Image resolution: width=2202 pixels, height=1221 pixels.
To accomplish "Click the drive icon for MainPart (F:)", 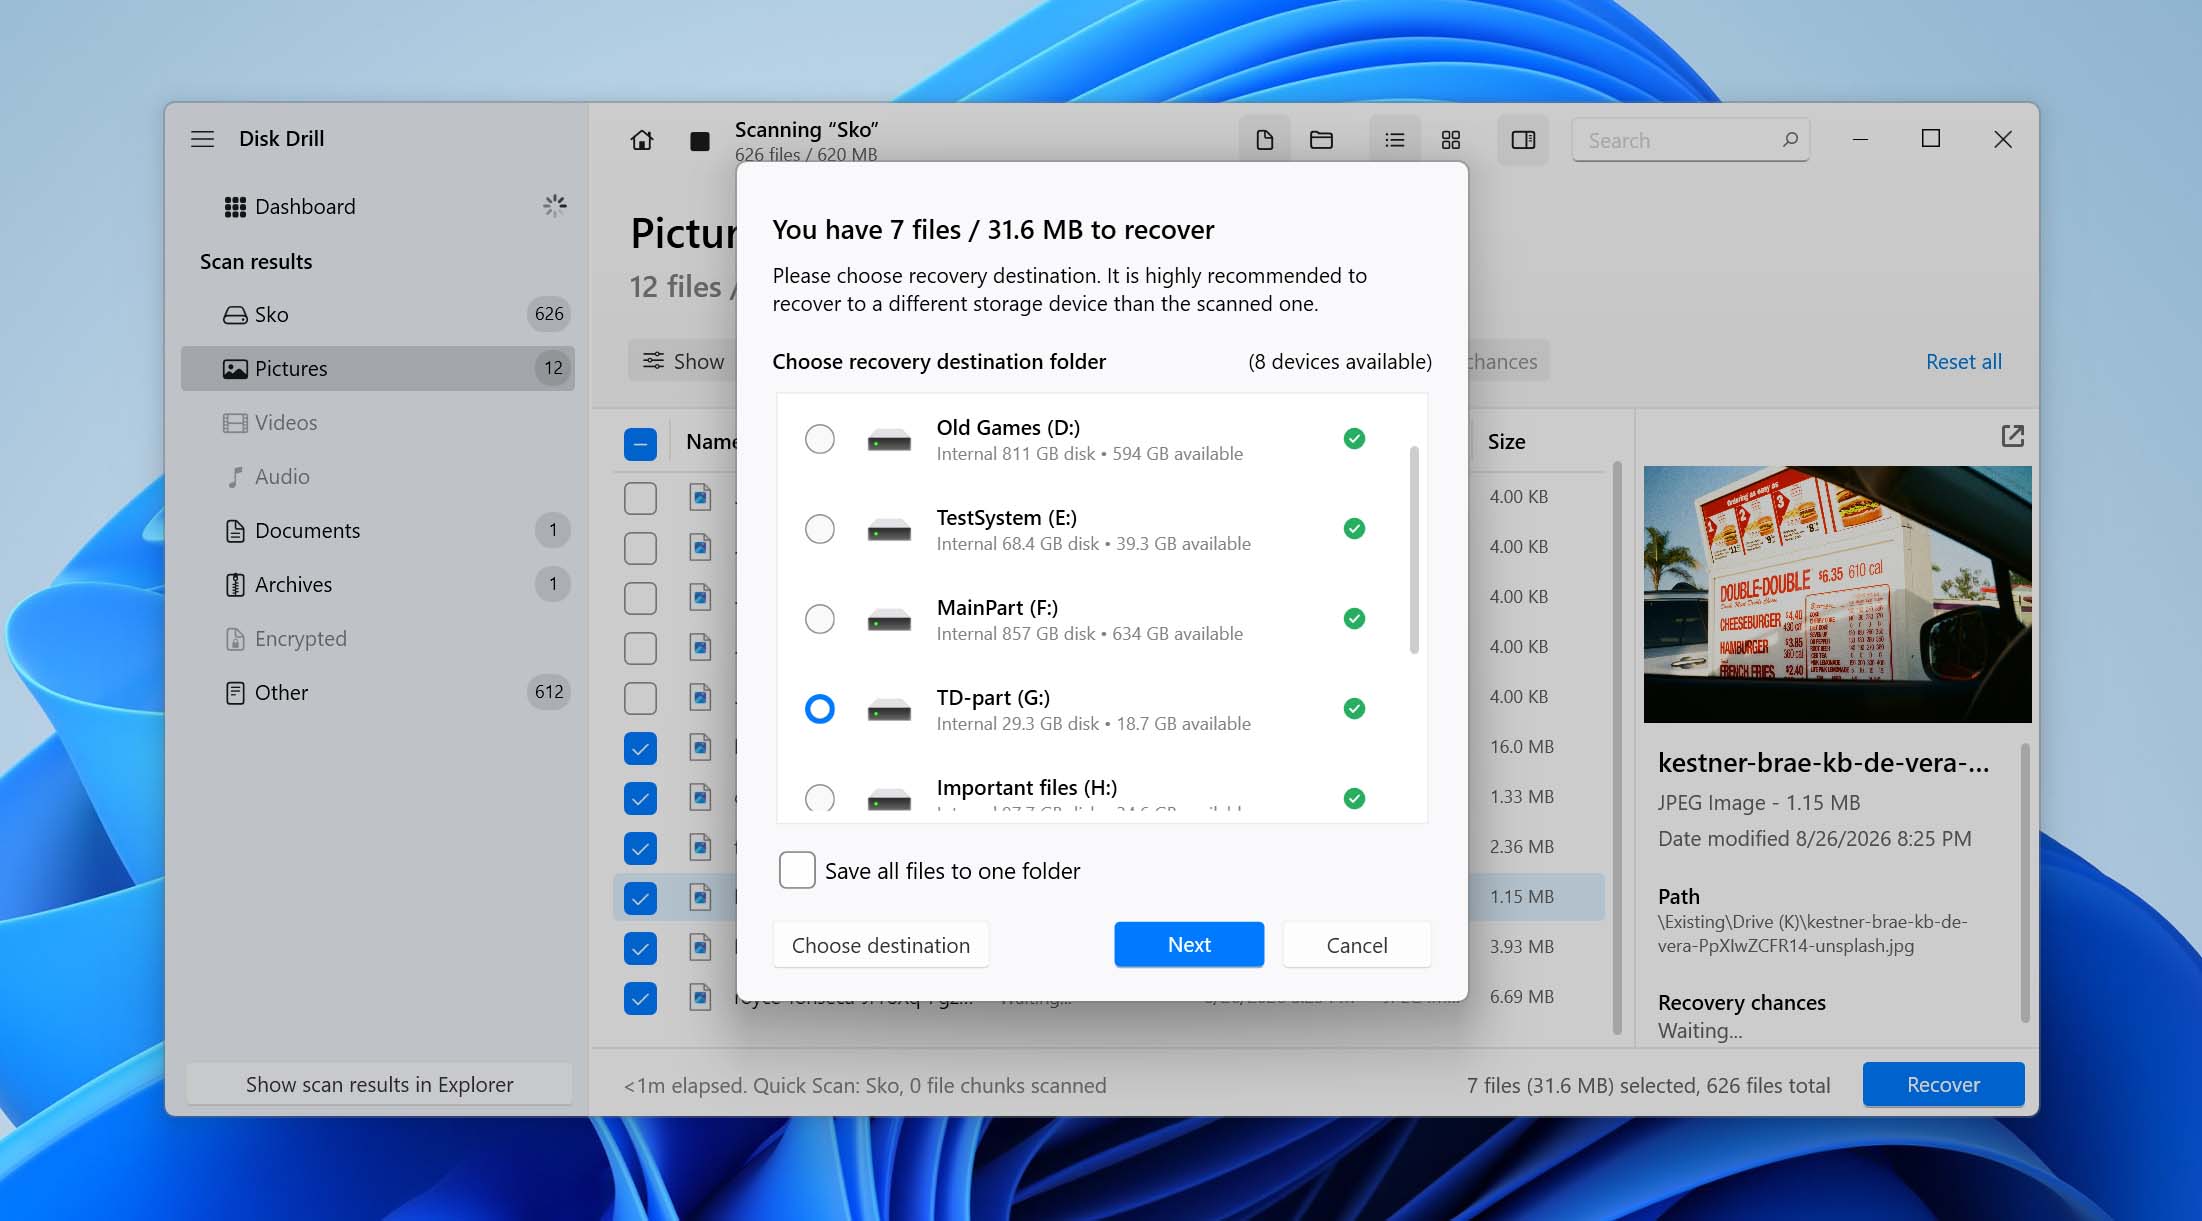I will click(x=889, y=620).
